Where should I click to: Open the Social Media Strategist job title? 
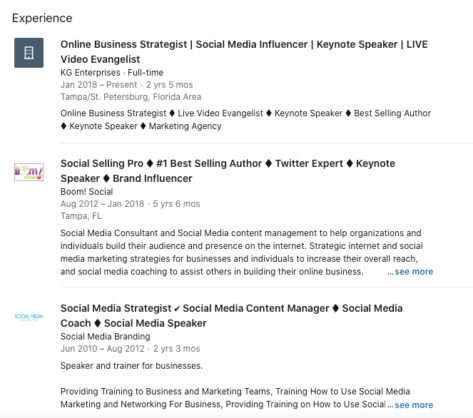pos(231,316)
